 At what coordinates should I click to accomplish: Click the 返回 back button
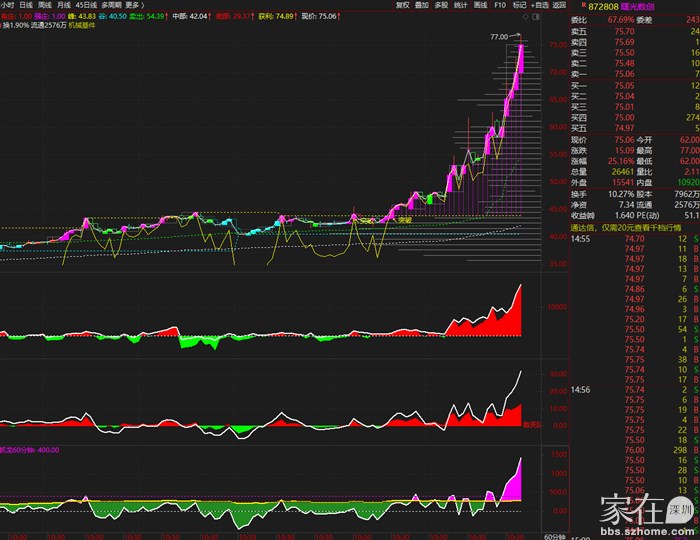559,5
